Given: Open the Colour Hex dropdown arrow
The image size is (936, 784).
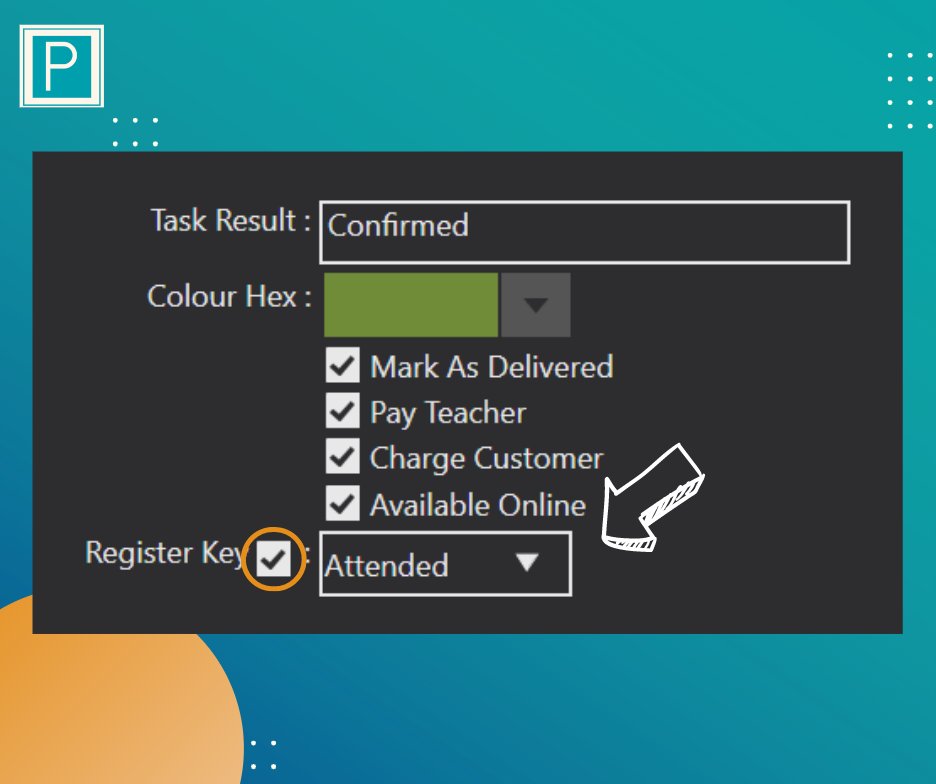Looking at the screenshot, I should coord(535,305).
